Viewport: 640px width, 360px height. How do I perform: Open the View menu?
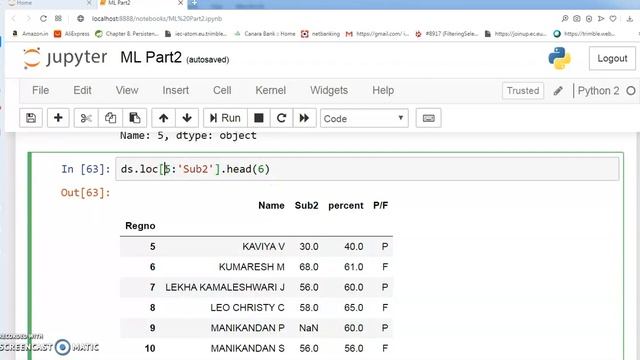click(x=127, y=90)
